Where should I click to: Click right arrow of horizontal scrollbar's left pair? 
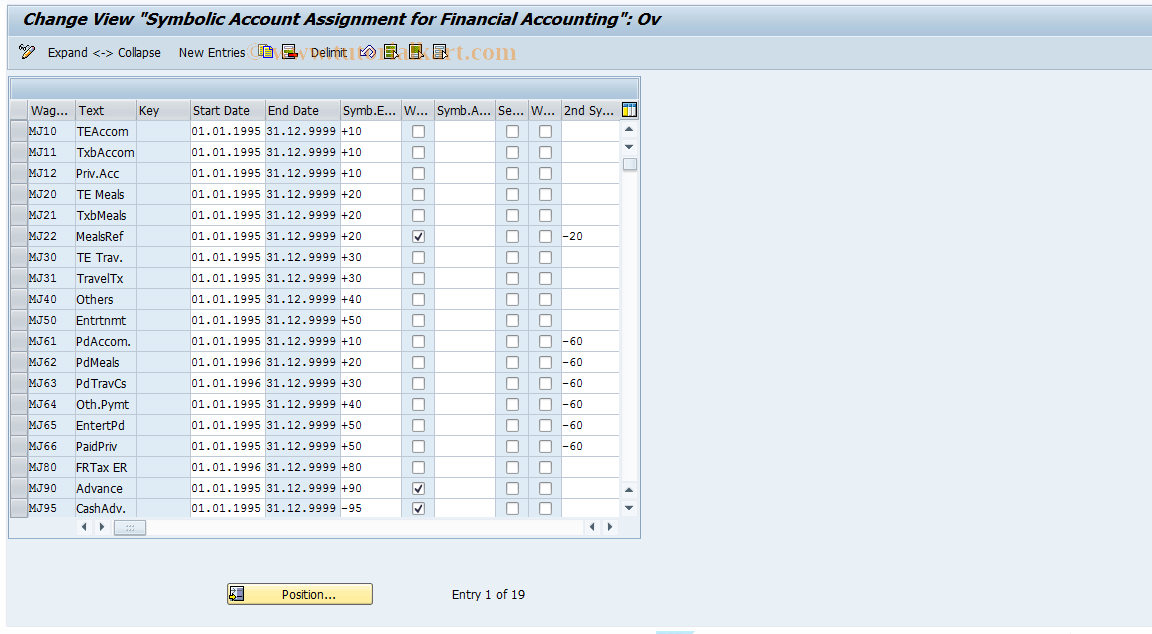tap(101, 527)
